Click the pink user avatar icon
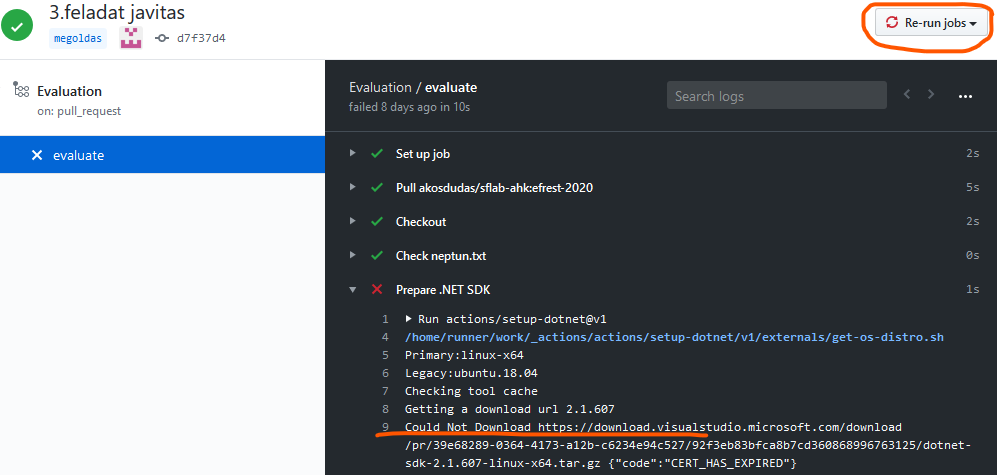This screenshot has height=475, width=997. [x=131, y=38]
